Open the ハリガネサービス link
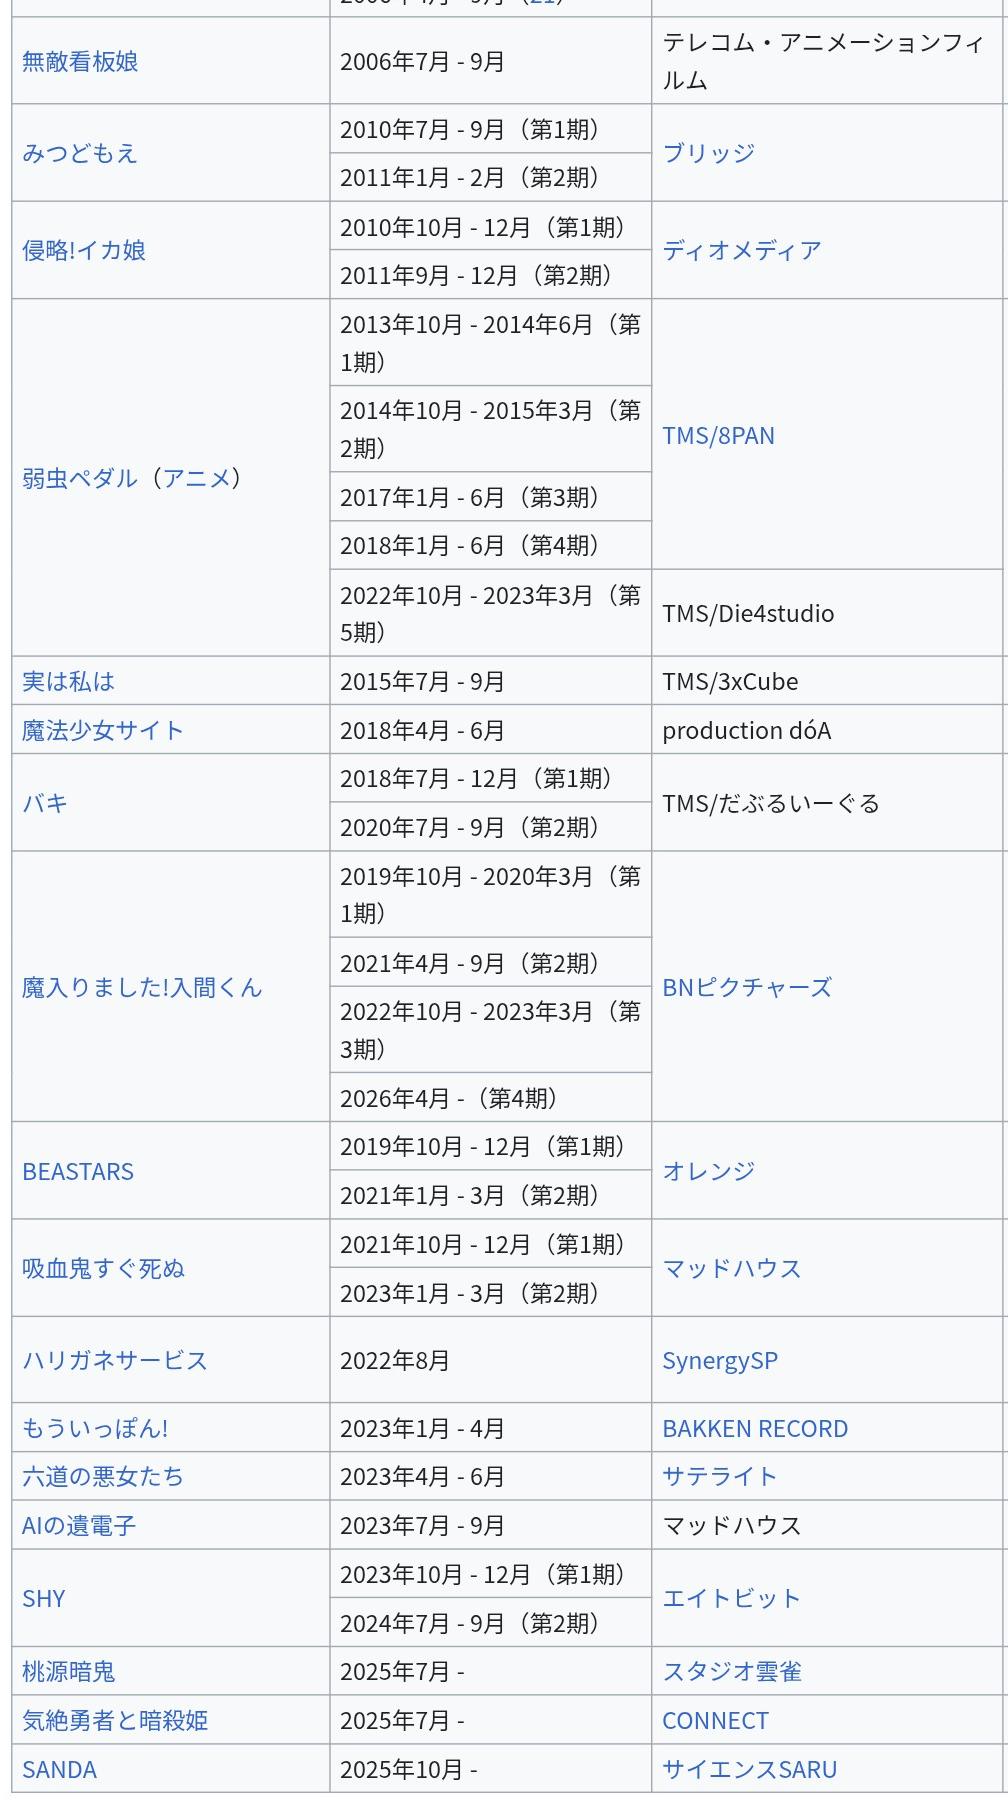This screenshot has height=1801, width=1008. pyautogui.click(x=115, y=1361)
